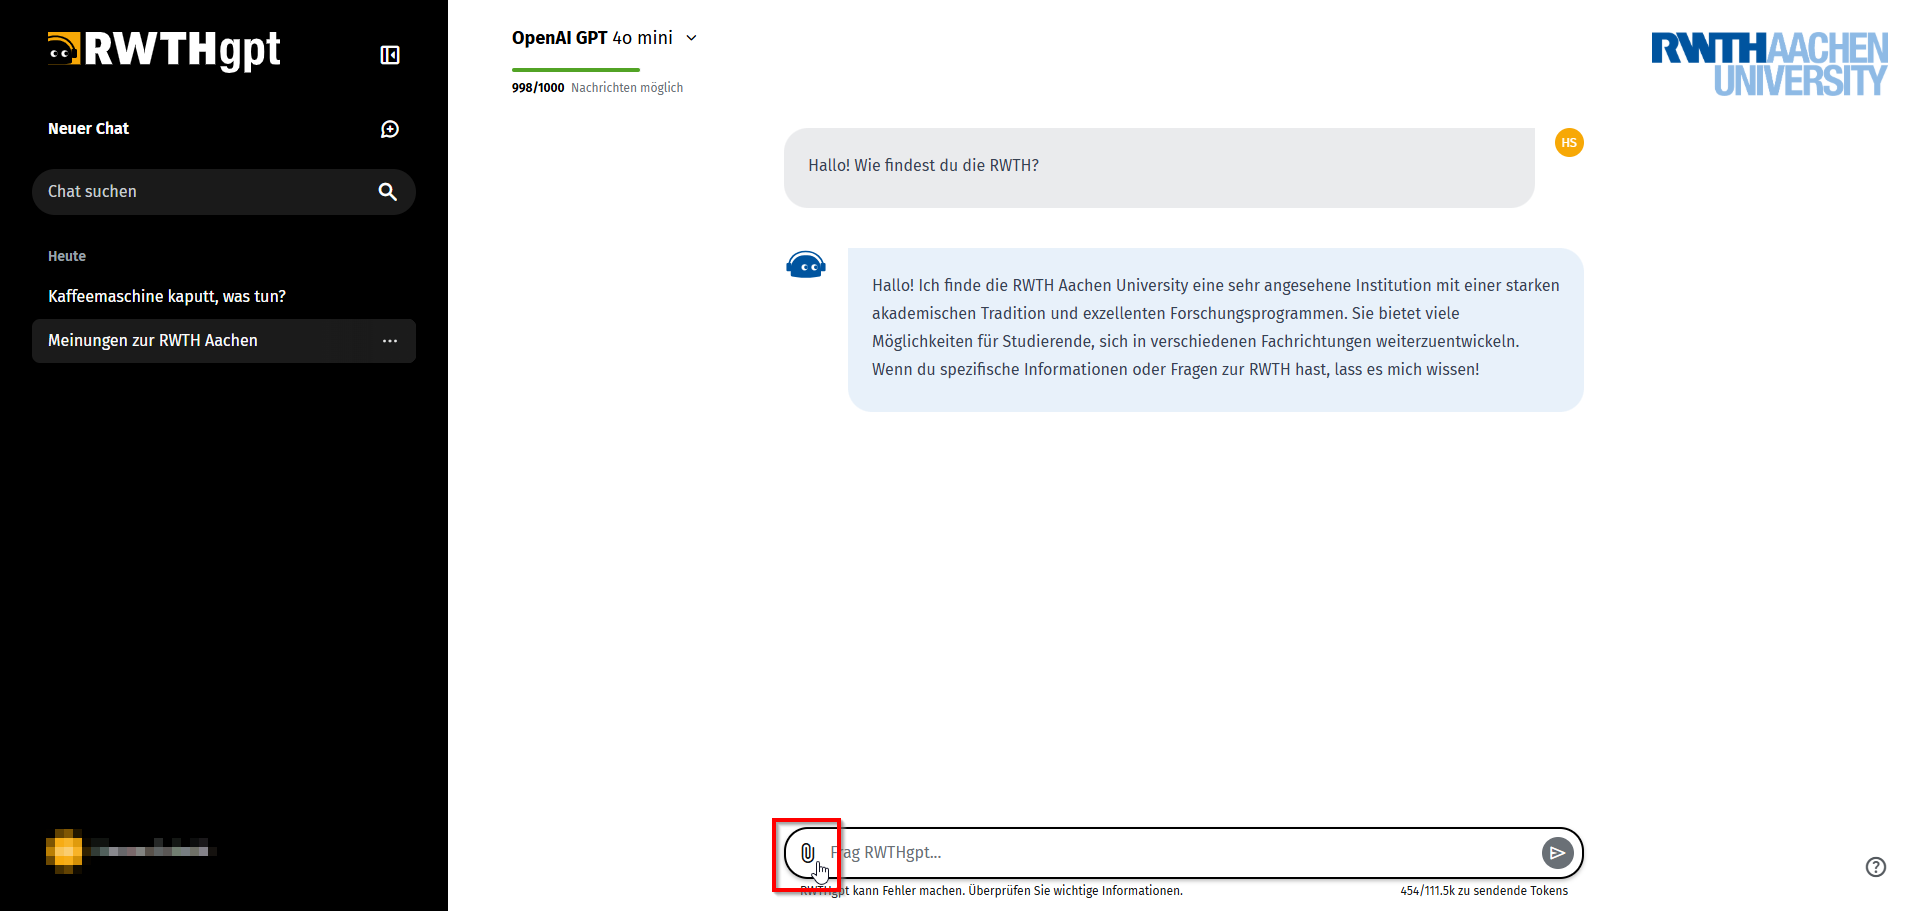Click the 998/1000 message progress bar
The image size is (1912, 911).
pos(575,70)
